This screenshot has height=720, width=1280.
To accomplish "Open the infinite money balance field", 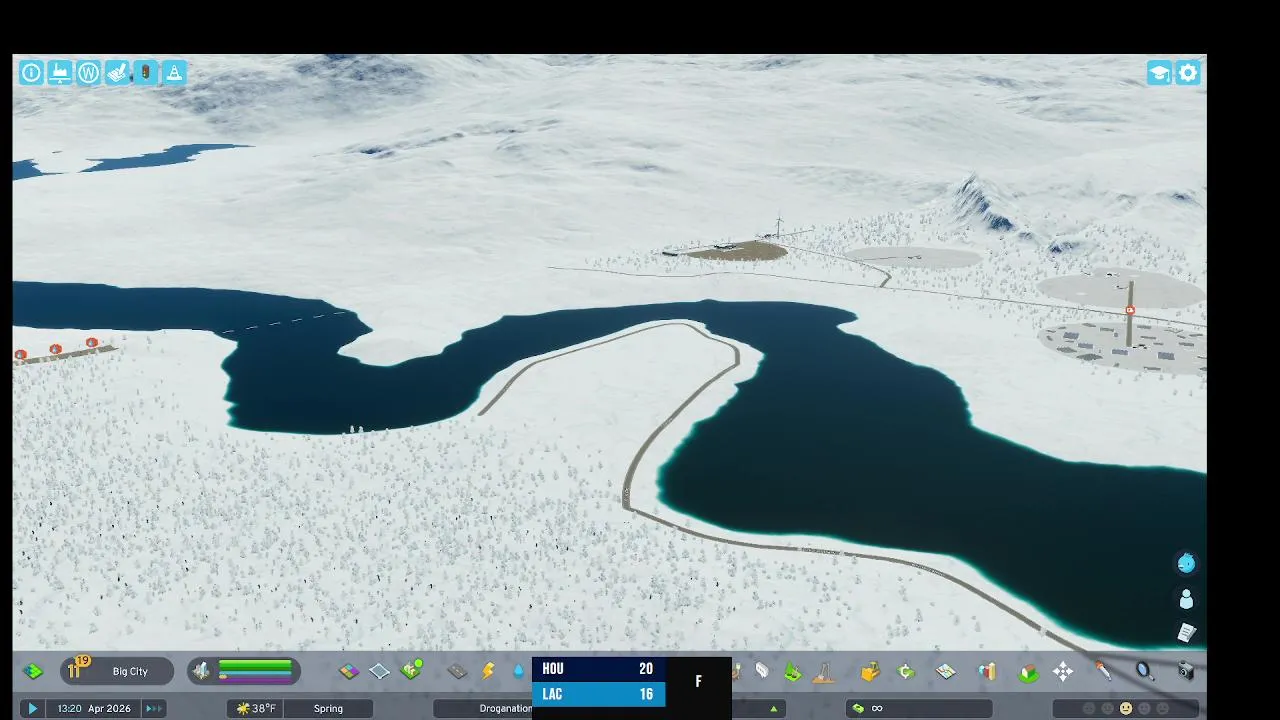I will [x=921, y=708].
